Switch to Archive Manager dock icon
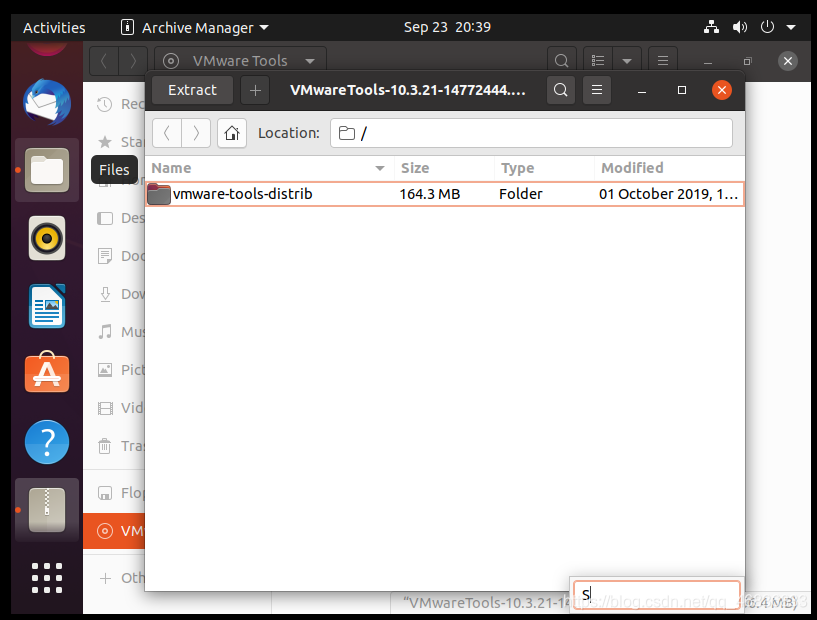Image resolution: width=817 pixels, height=620 pixels. click(47, 510)
